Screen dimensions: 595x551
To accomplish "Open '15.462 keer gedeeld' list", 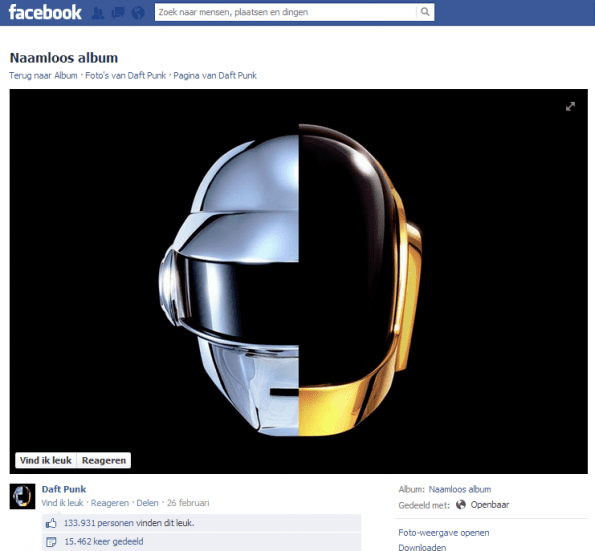I will [x=104, y=542].
